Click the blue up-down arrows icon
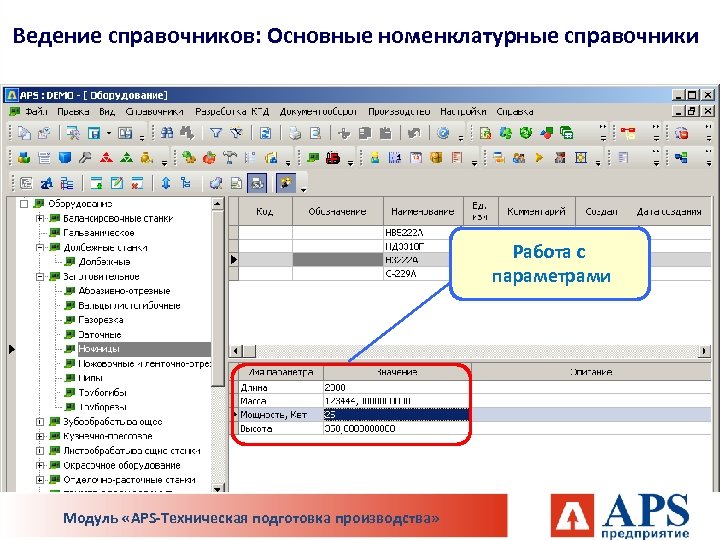This screenshot has width=720, height=540. click(x=166, y=183)
